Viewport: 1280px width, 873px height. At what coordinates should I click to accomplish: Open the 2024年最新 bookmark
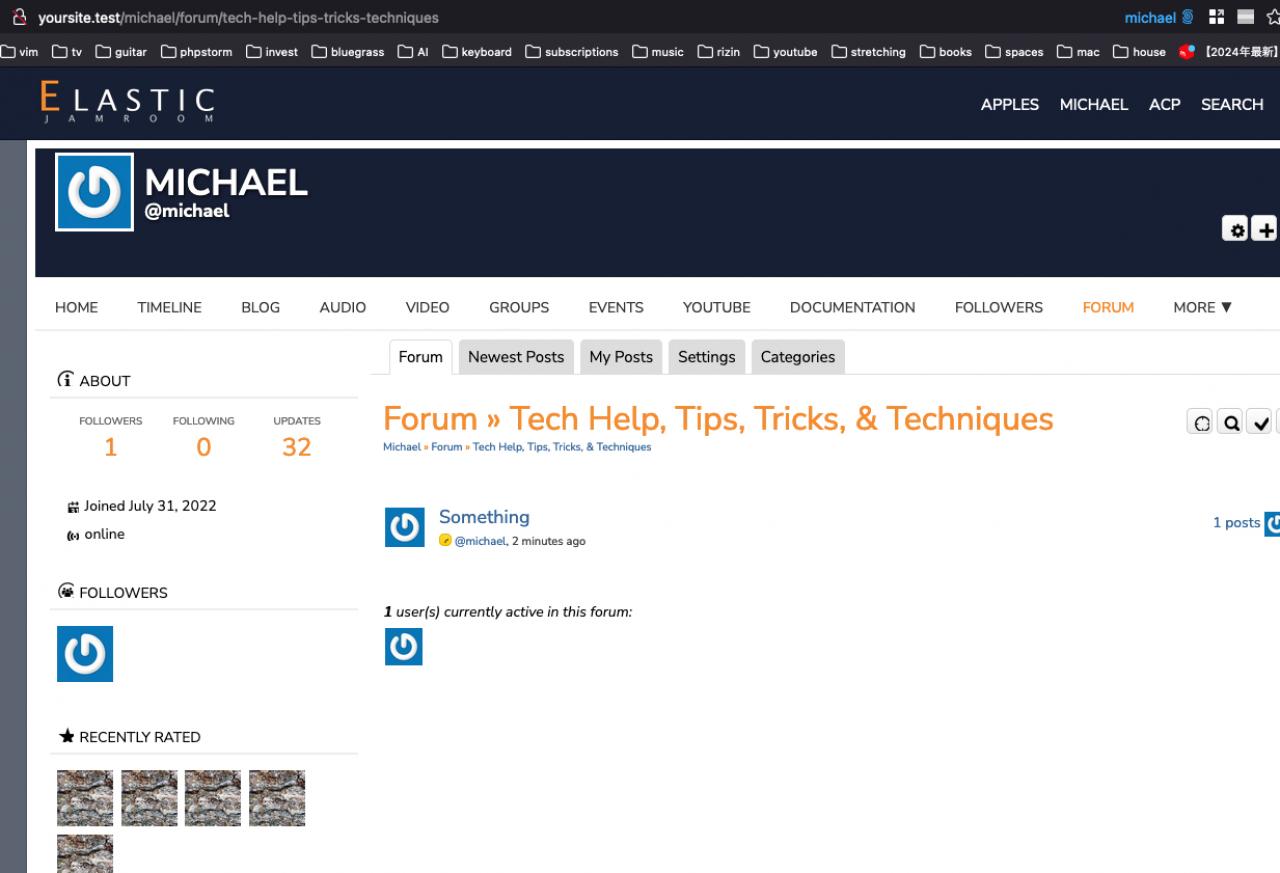coord(1229,52)
